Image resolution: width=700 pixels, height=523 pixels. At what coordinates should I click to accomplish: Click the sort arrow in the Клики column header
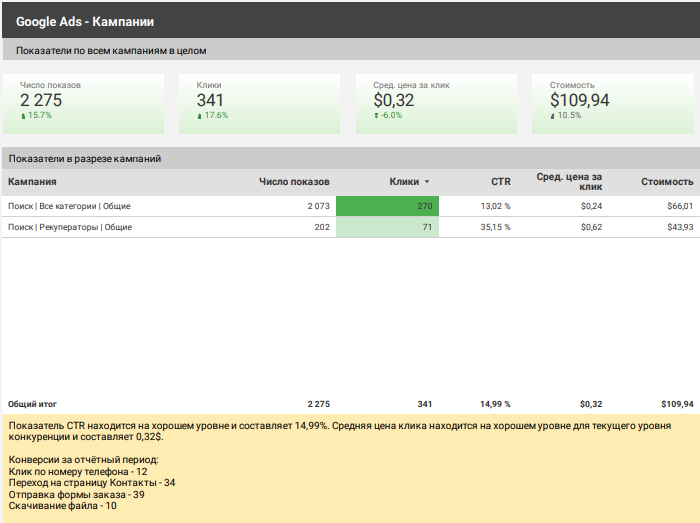click(x=427, y=182)
